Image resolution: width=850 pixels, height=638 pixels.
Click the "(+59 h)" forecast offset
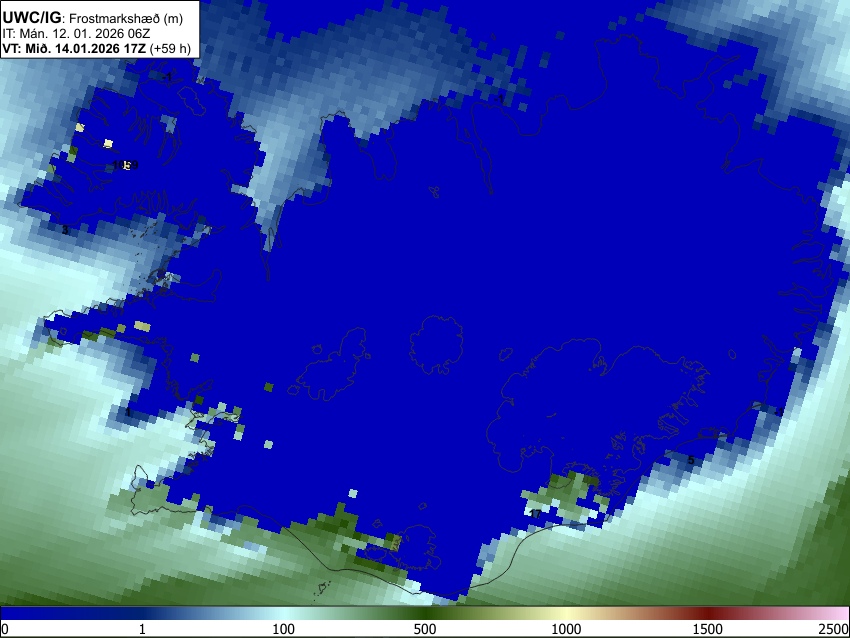tap(170, 48)
